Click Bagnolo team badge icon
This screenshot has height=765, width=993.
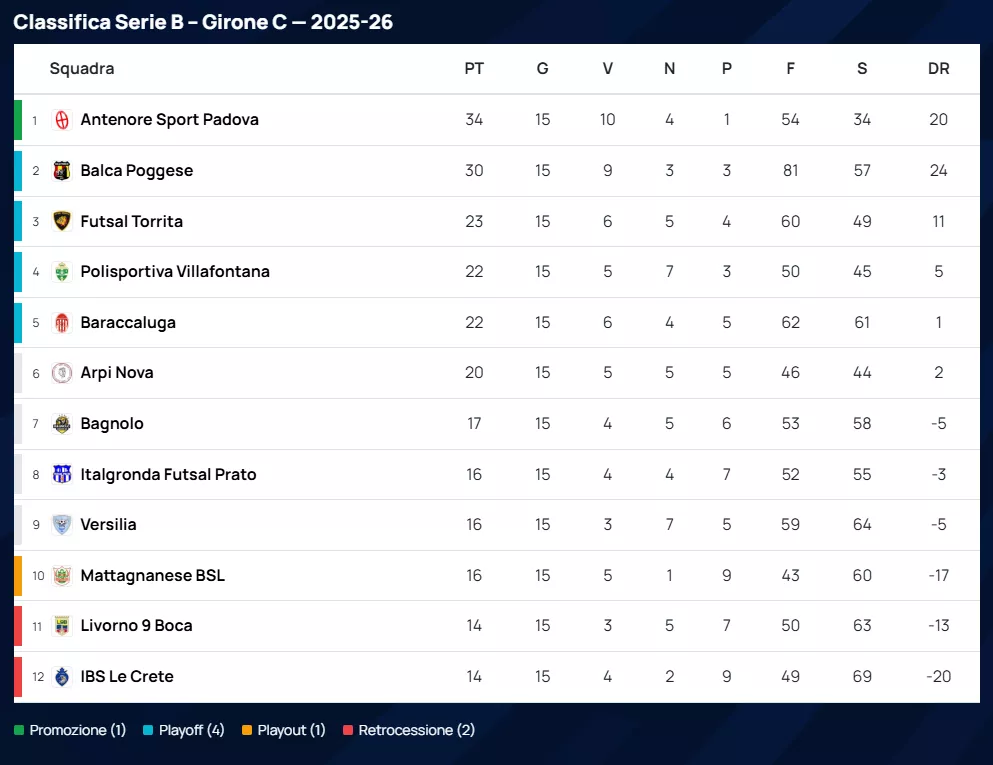pos(62,424)
